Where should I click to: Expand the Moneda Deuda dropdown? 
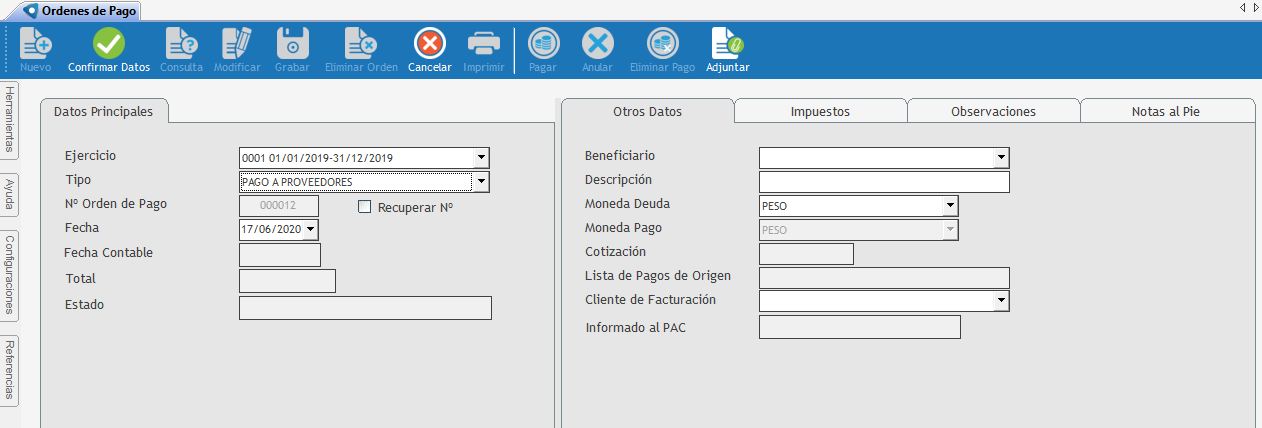[949, 206]
